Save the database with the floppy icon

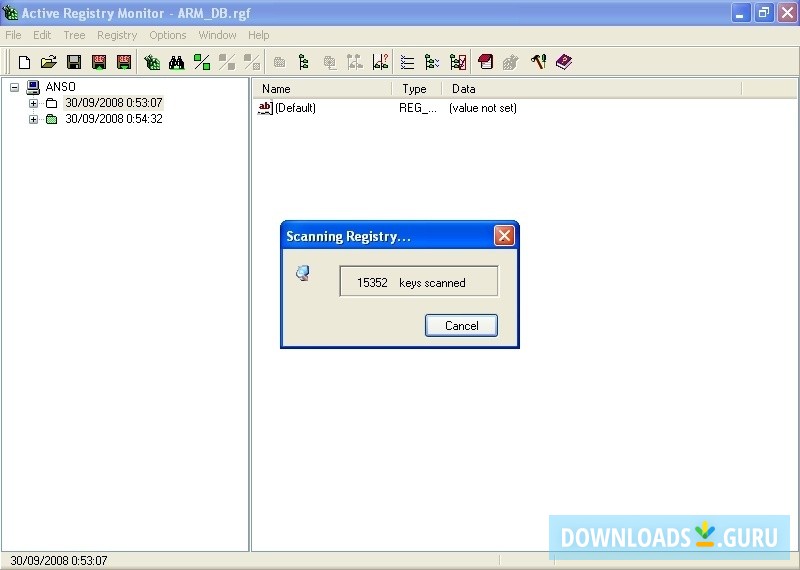tap(74, 62)
